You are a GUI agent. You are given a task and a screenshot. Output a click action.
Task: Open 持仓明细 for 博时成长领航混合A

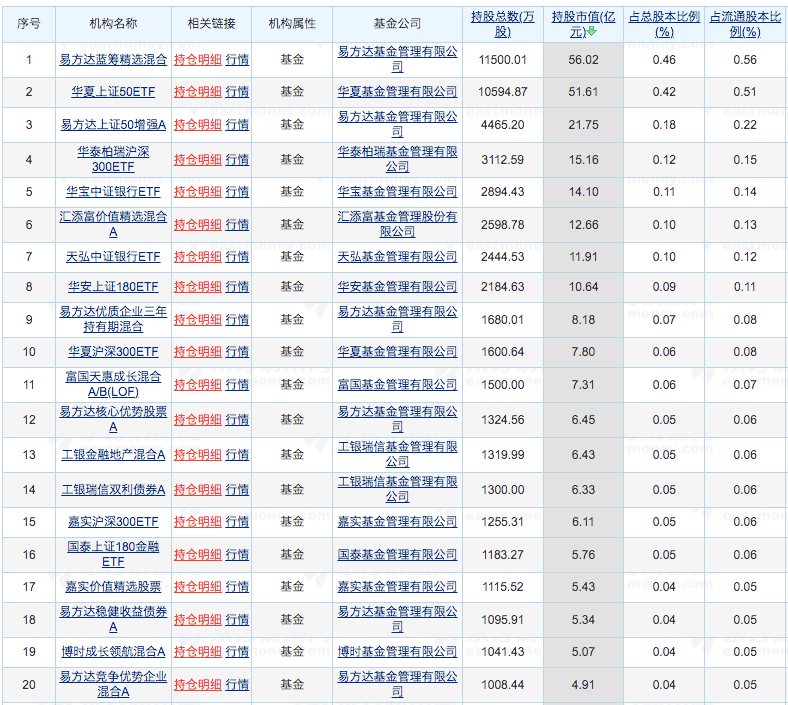[198, 652]
